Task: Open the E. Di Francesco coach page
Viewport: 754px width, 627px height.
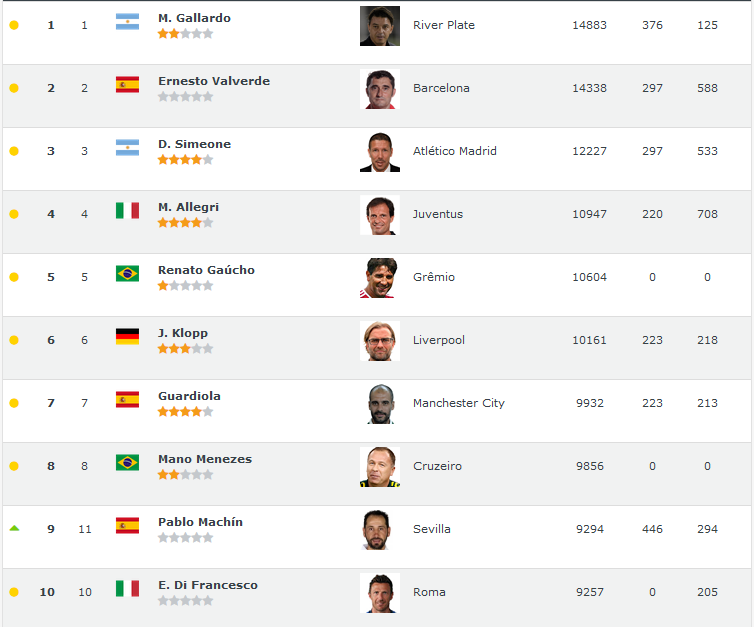Action: (207, 585)
